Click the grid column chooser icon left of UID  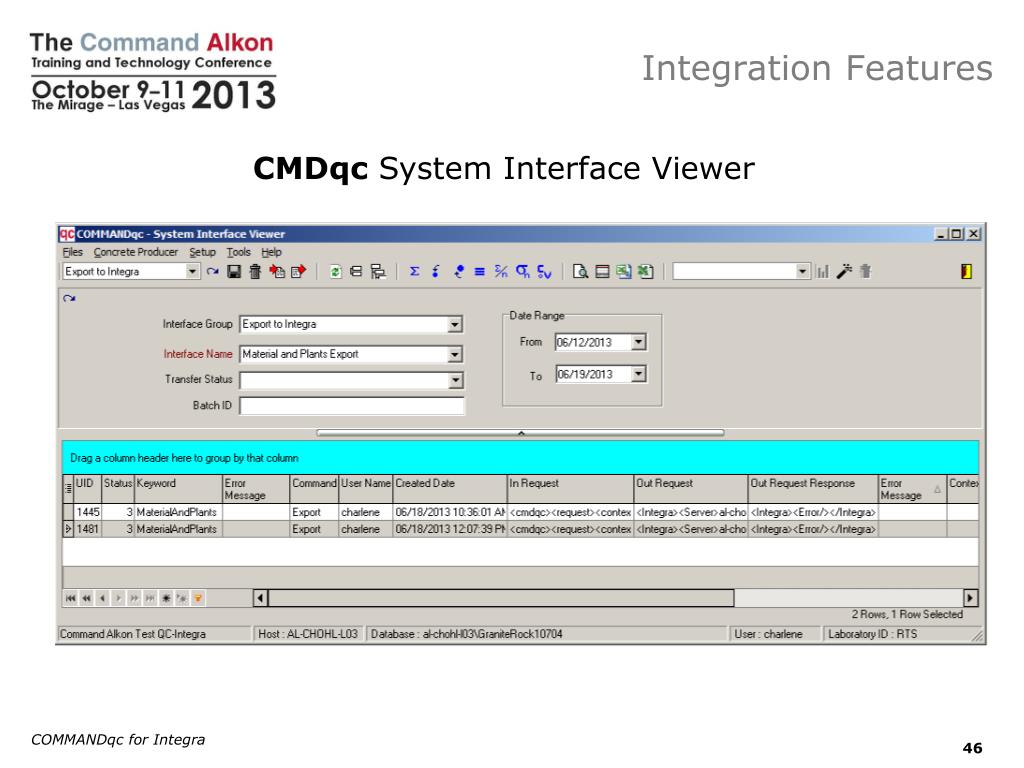click(x=68, y=489)
